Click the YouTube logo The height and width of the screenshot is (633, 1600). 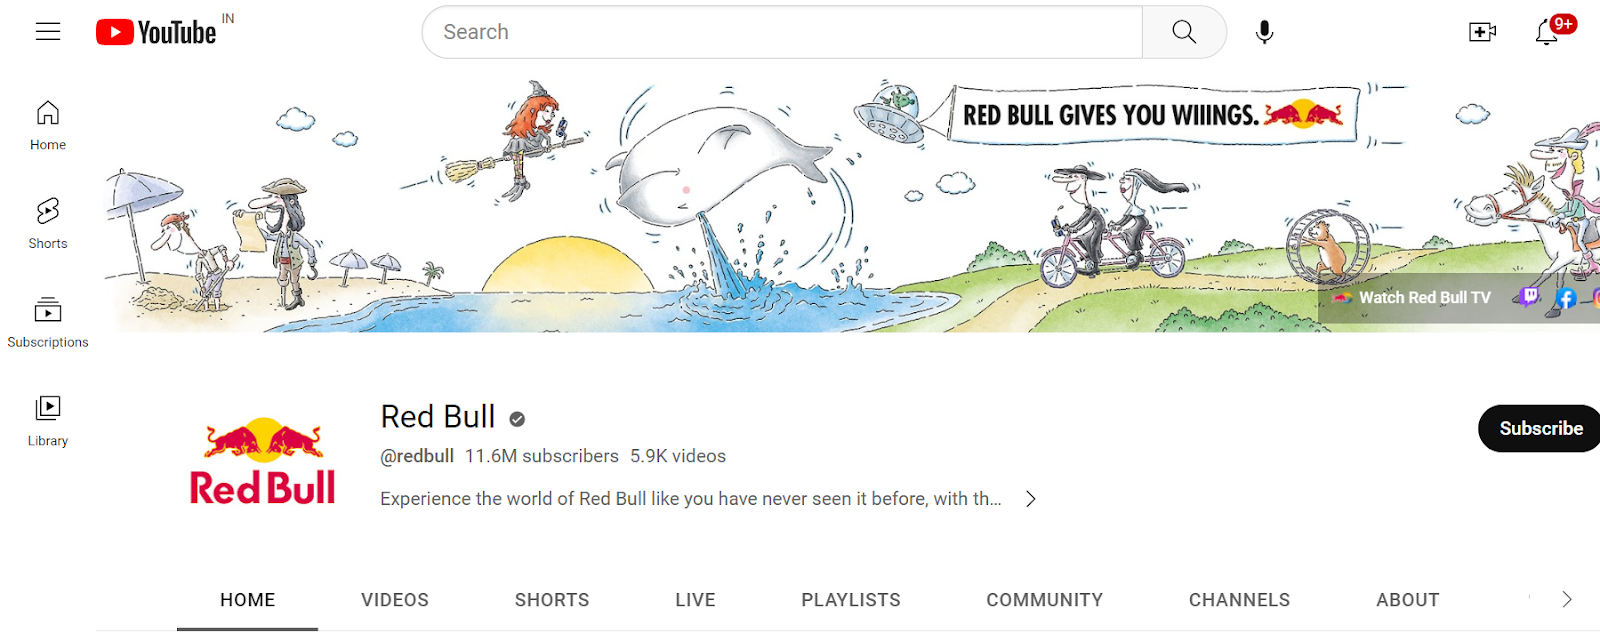point(156,32)
